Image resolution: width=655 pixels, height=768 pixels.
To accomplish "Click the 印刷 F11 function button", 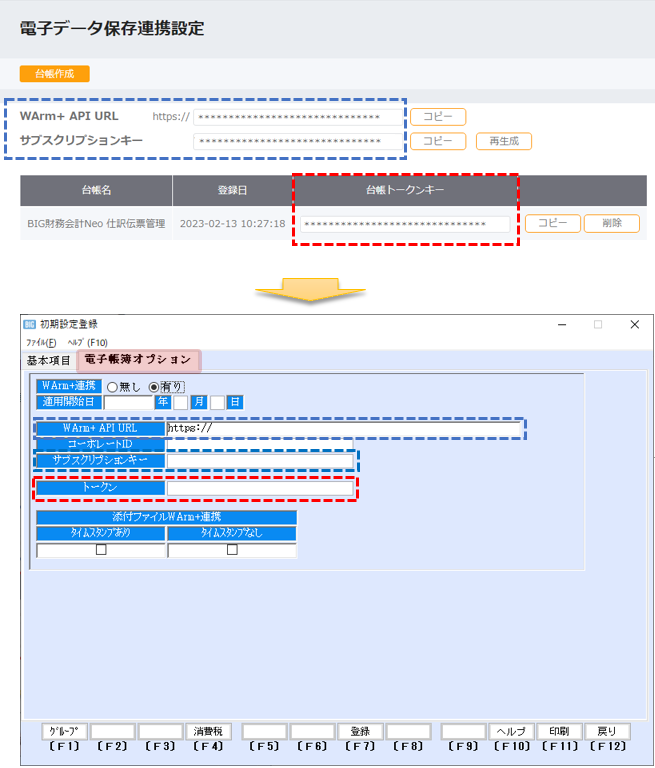I will pyautogui.click(x=559, y=731).
